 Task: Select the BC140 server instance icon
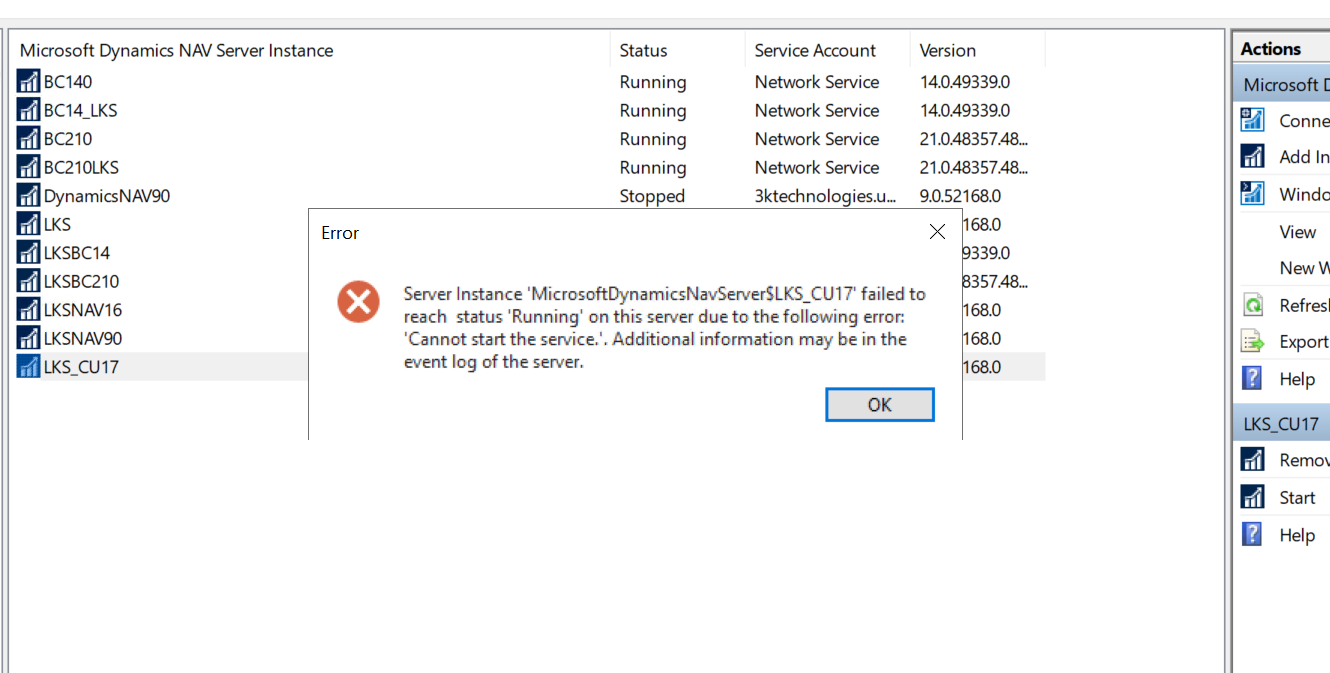click(28, 82)
